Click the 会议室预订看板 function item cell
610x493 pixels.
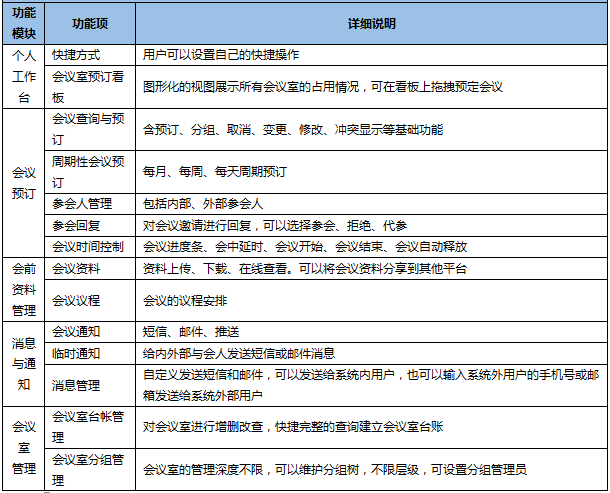[x=88, y=87]
